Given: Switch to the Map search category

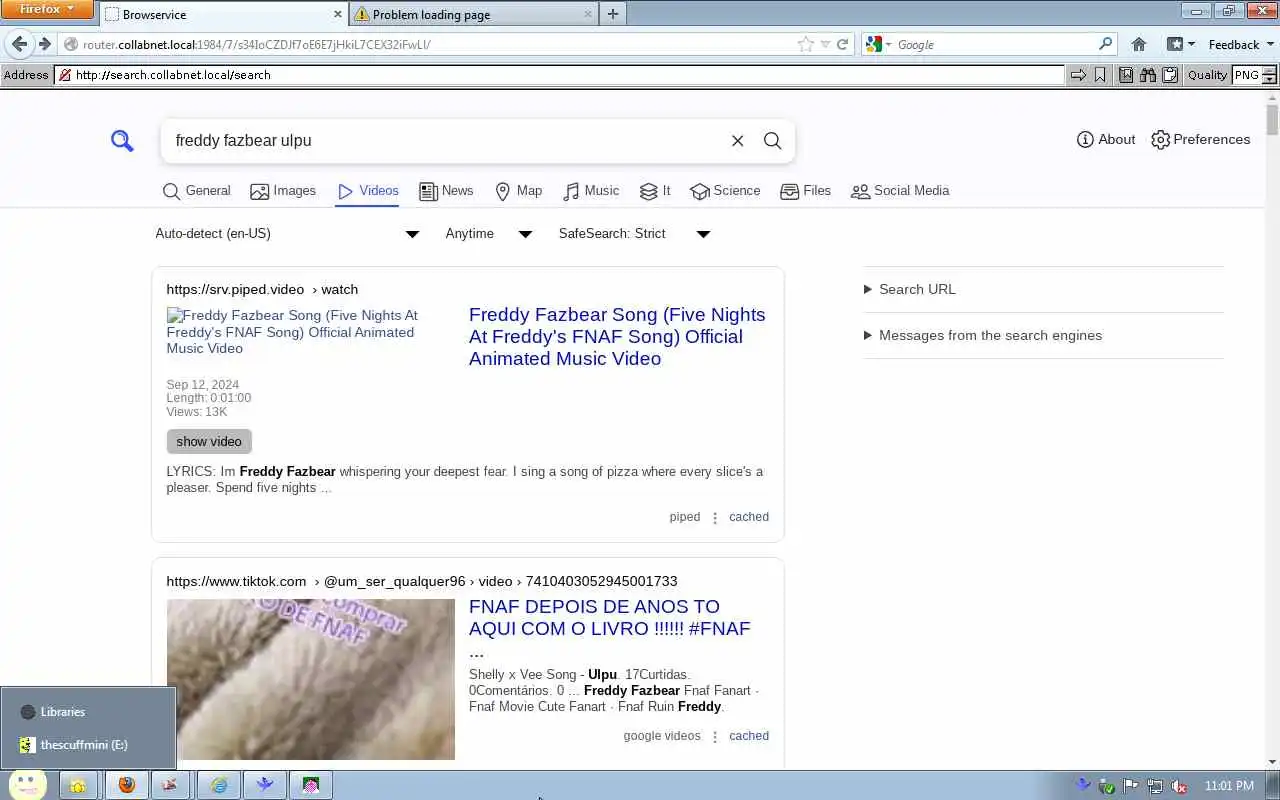Looking at the screenshot, I should coord(518,191).
